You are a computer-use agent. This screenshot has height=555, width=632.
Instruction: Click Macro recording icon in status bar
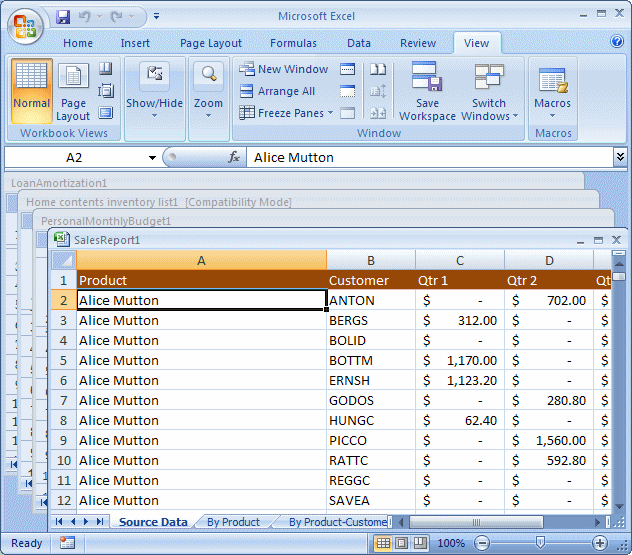coord(67,543)
